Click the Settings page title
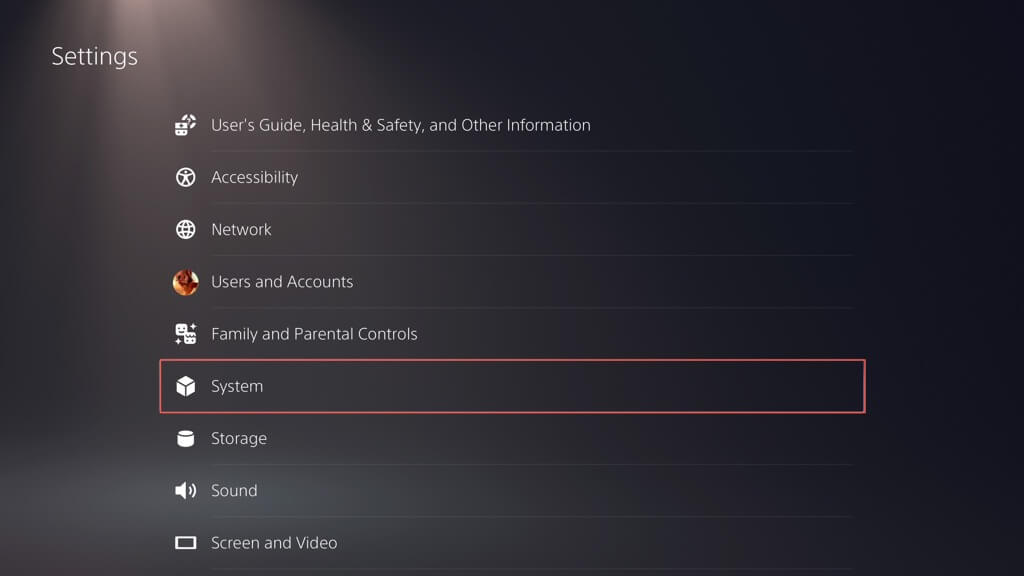This screenshot has width=1024, height=576. (95, 56)
